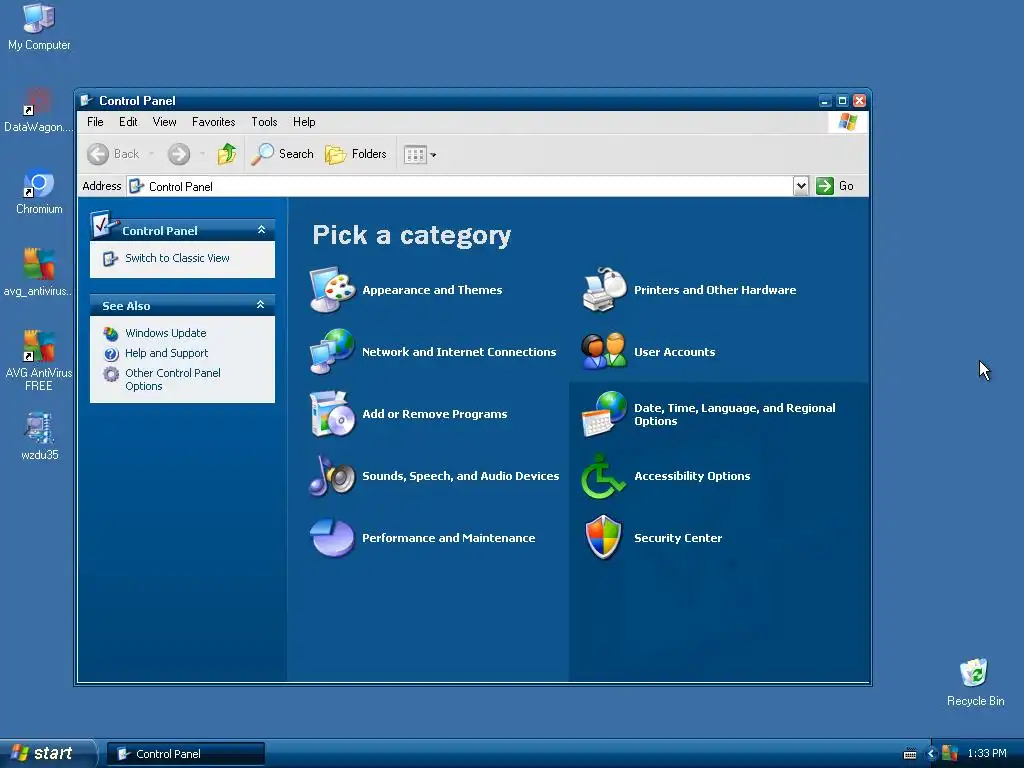This screenshot has height=768, width=1024.
Task: Click the Performance and Maintenance link text
Action: pyautogui.click(x=449, y=538)
